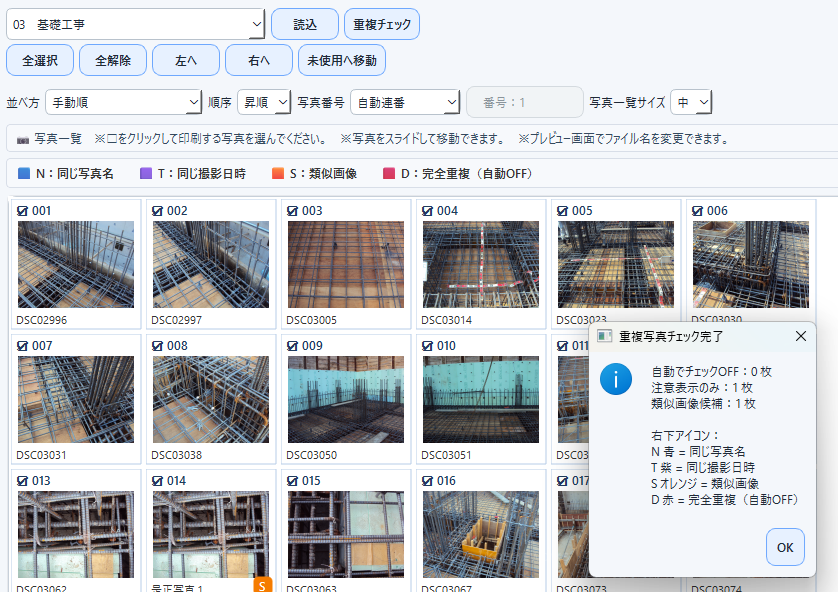Click file name DSC02996

point(42,320)
